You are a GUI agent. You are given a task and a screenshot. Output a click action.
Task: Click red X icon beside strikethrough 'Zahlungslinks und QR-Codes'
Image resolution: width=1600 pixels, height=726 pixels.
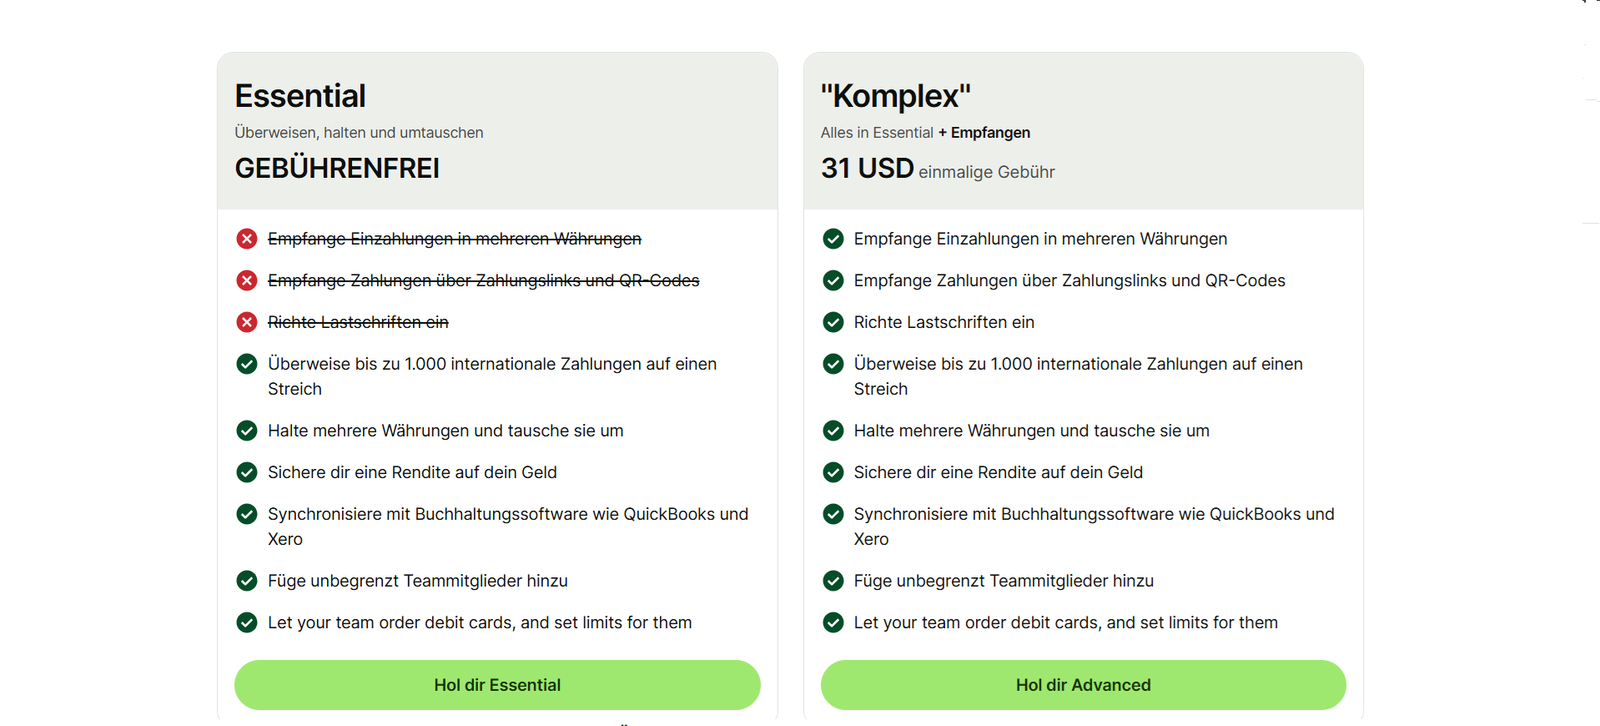click(x=247, y=281)
